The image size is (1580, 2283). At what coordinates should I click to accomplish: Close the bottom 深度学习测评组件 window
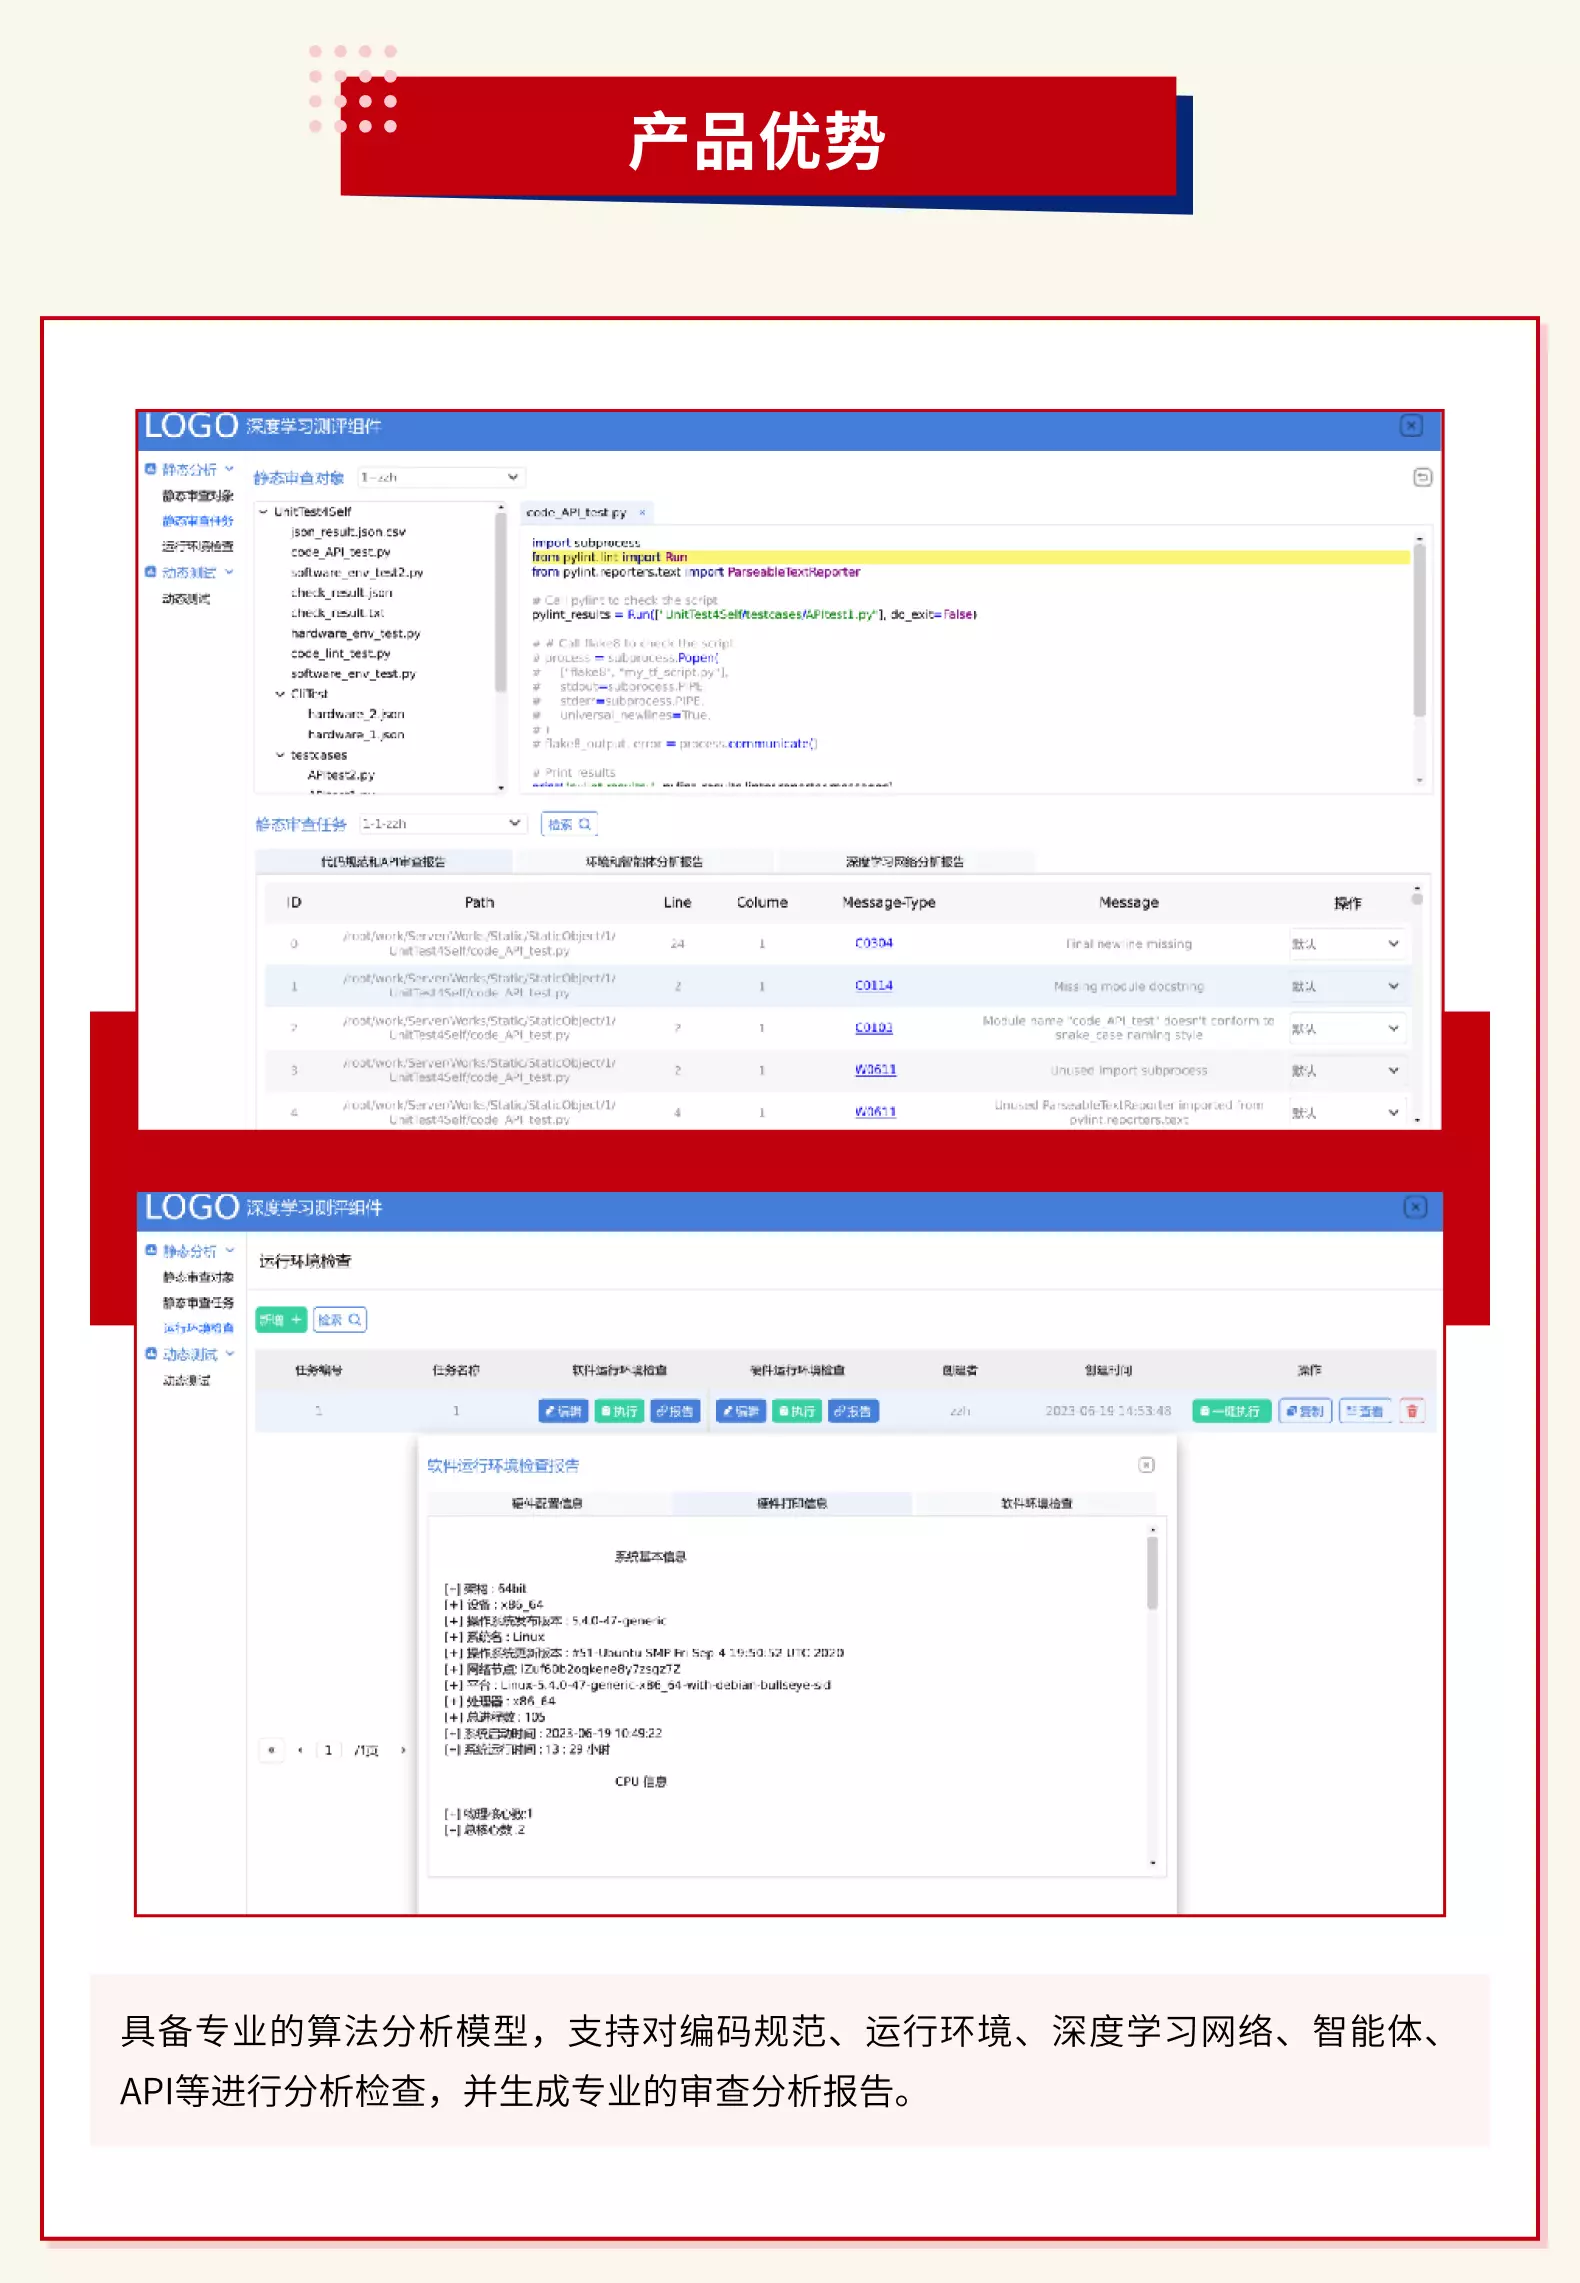(x=1415, y=1207)
